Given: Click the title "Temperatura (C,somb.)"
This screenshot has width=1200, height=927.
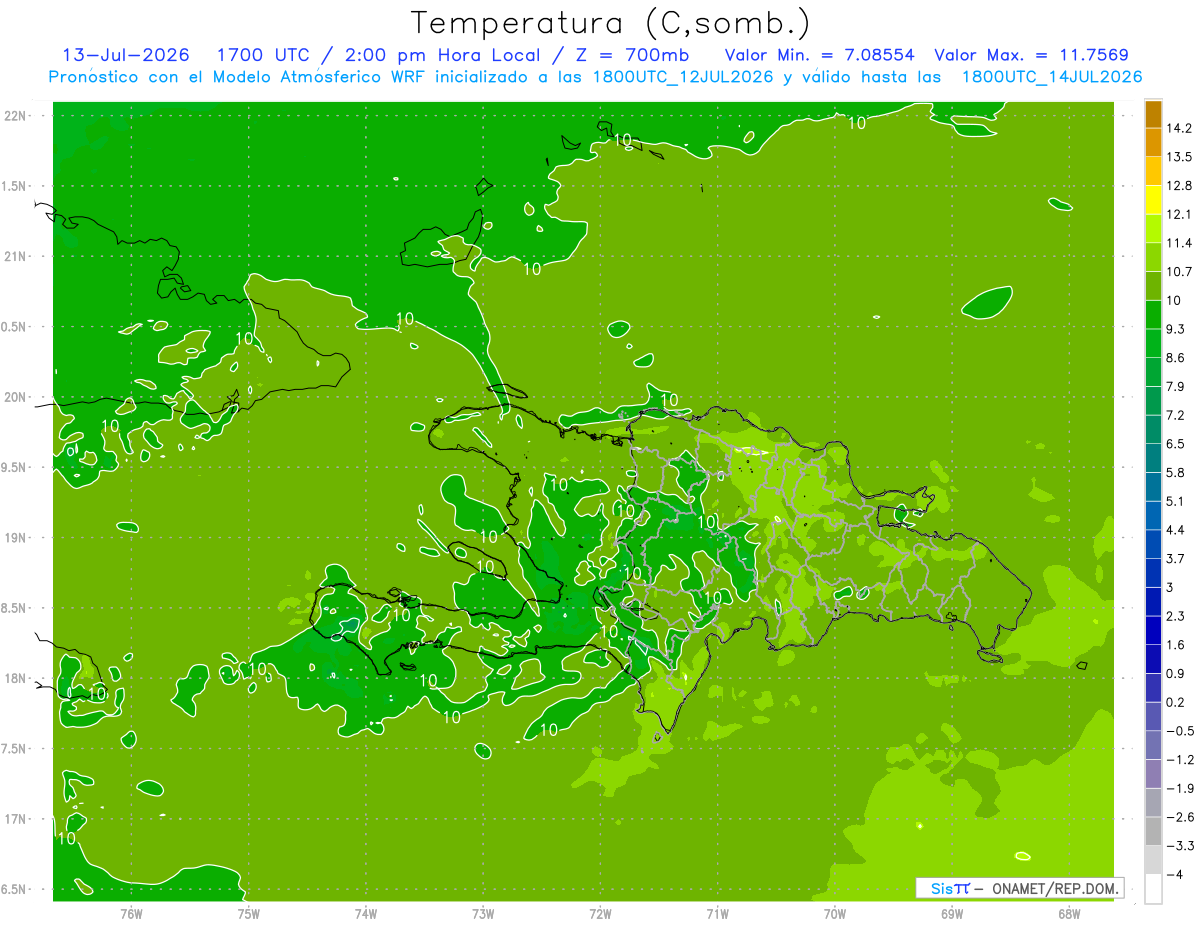Looking at the screenshot, I should [x=610, y=23].
